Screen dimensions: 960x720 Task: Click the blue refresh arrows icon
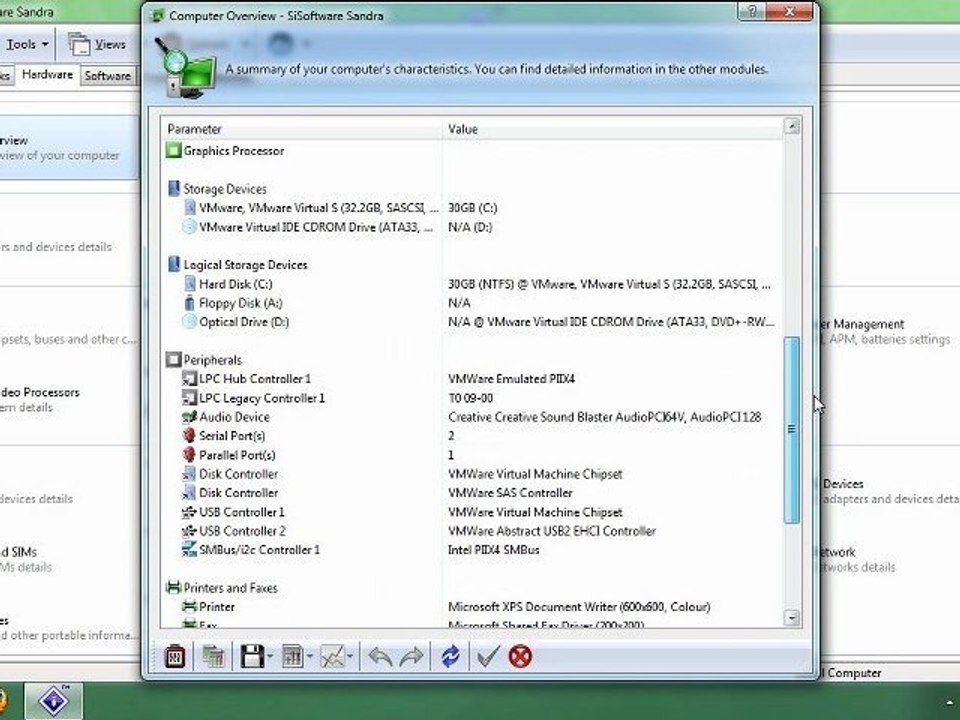coord(450,657)
